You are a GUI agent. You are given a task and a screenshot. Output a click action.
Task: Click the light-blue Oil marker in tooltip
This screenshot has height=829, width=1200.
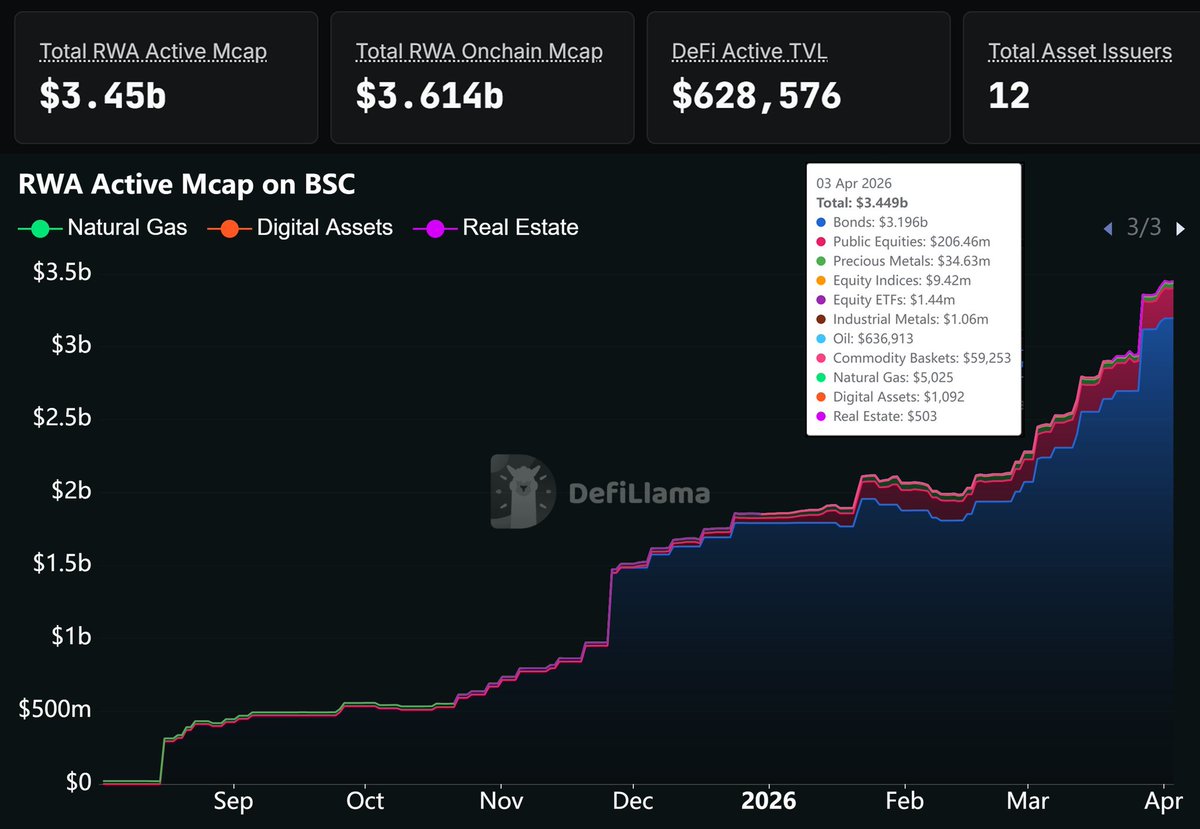820,338
